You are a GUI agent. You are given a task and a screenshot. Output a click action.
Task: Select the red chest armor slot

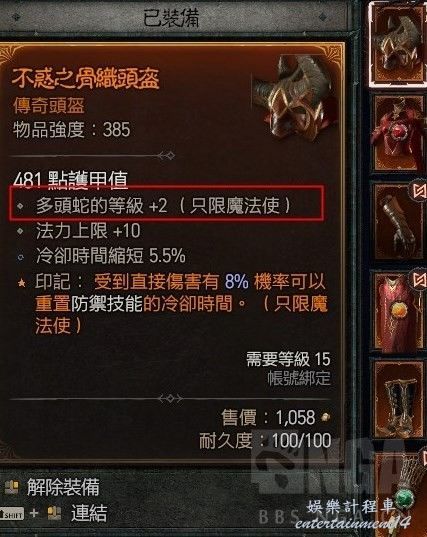[399, 133]
